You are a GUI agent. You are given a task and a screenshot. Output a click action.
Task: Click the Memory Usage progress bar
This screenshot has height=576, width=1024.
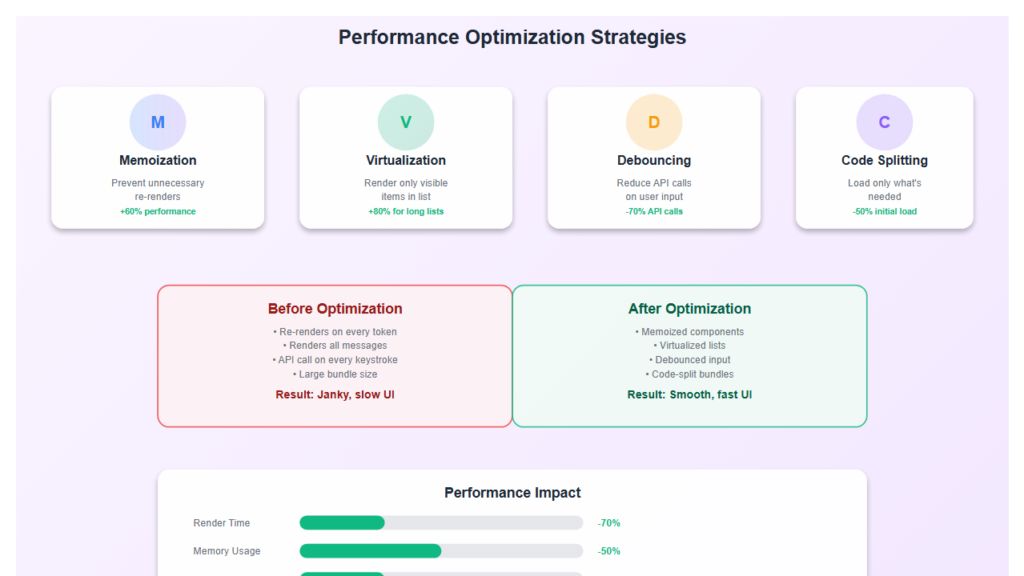[441, 551]
